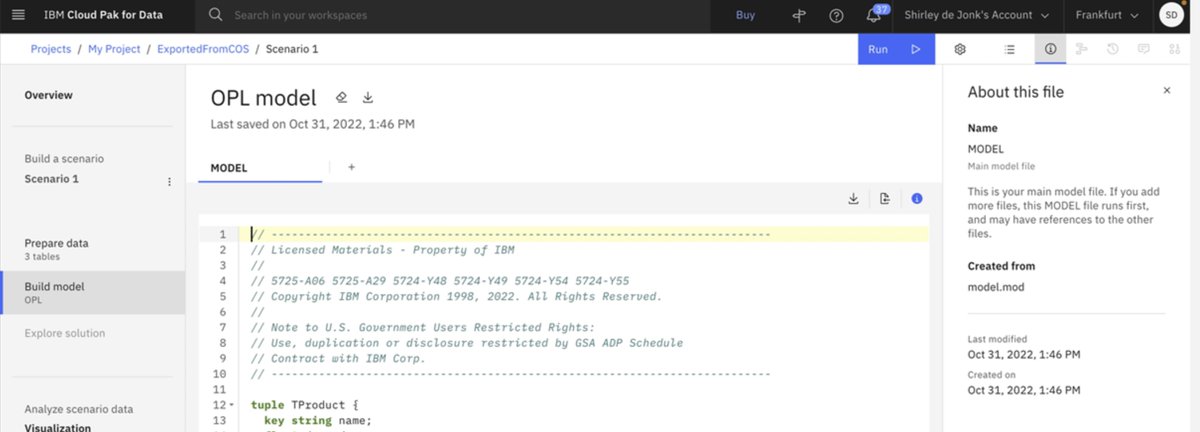
Task: Click the search magnifier icon
Action: [216, 16]
